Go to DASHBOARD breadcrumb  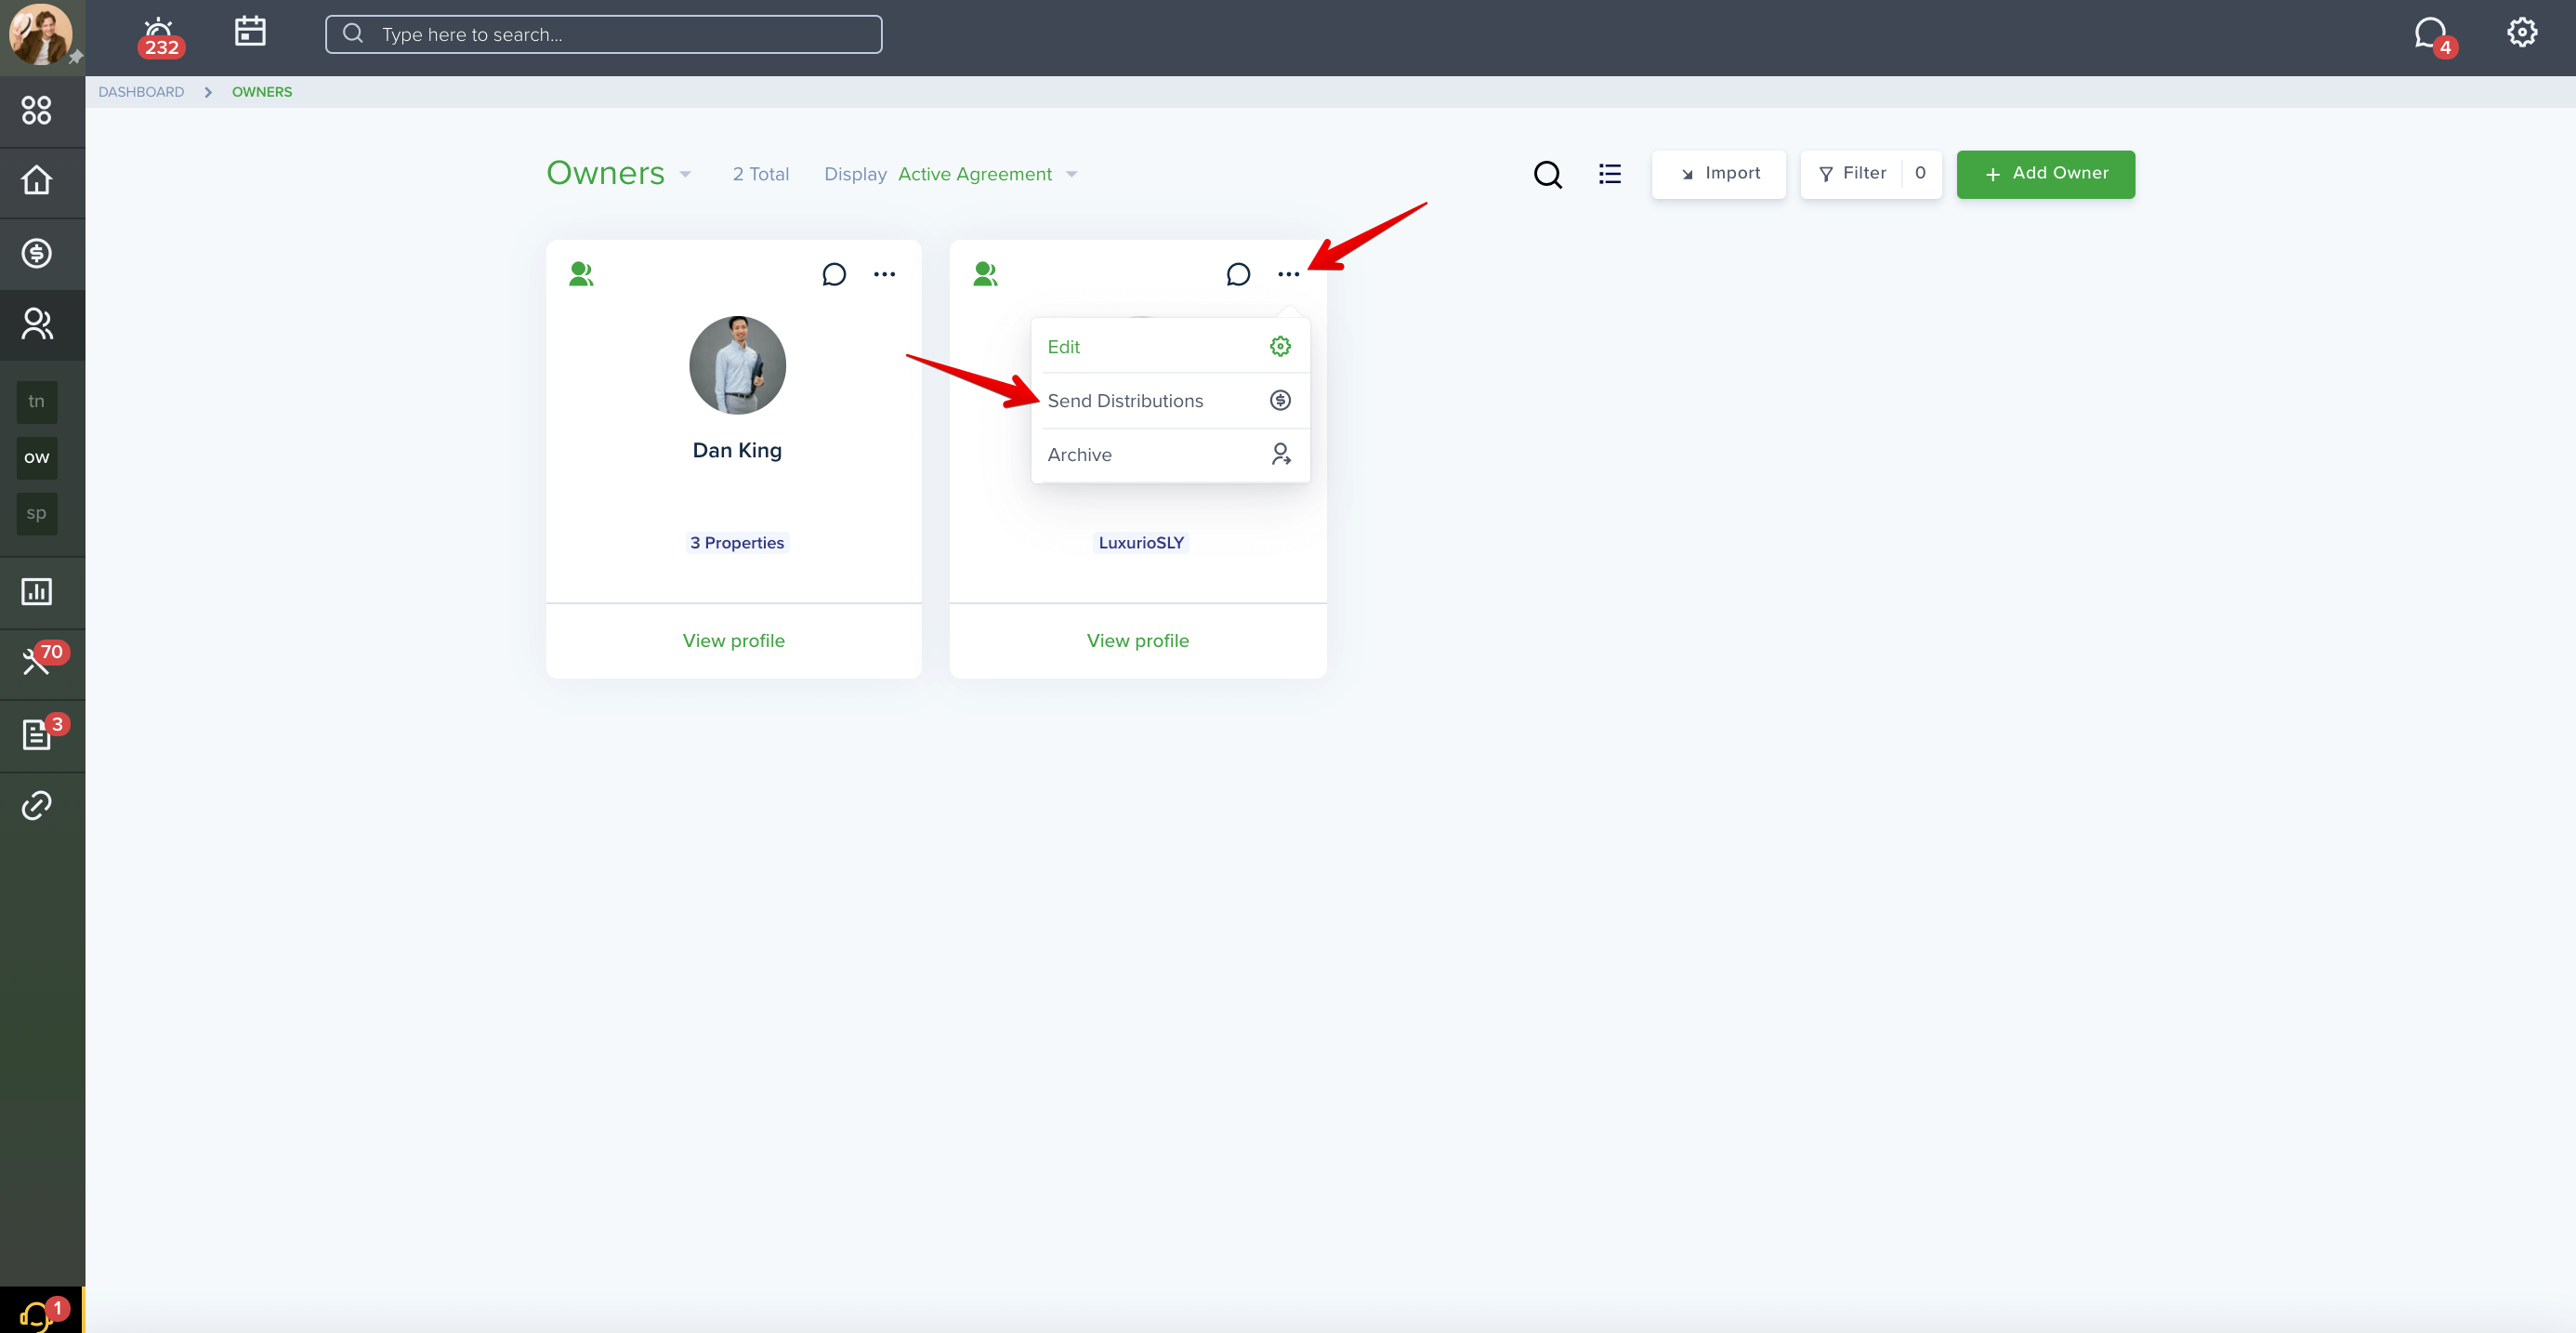[141, 92]
